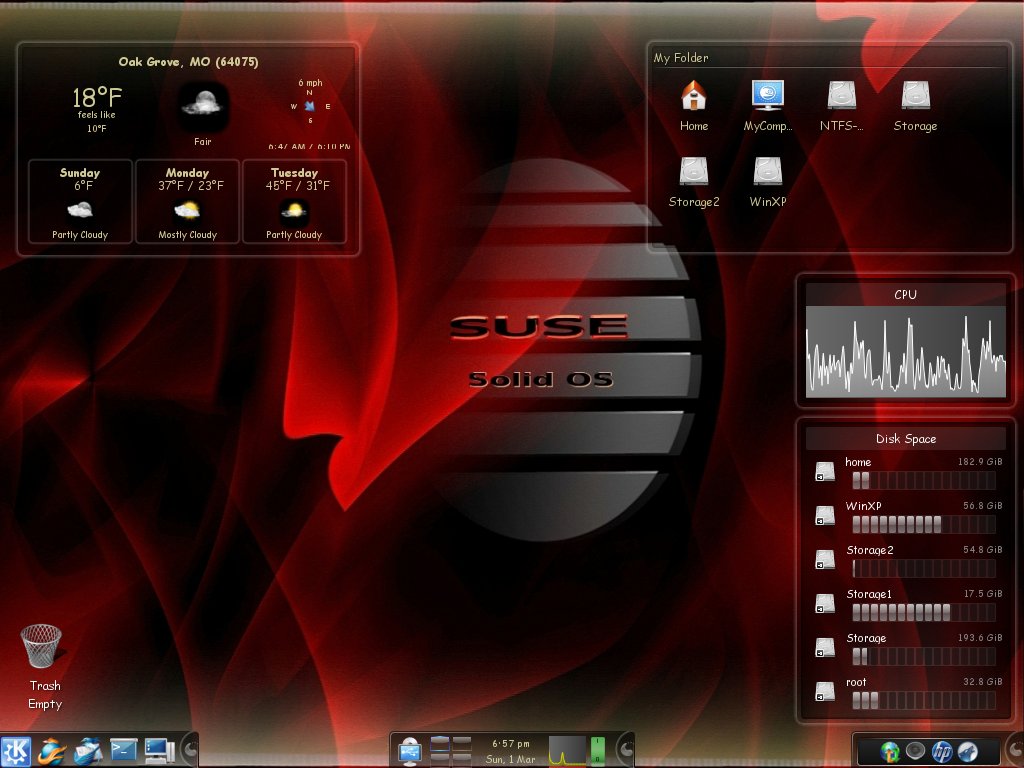Click the My Folder widget title
This screenshot has width=1024, height=768.
(x=681, y=58)
